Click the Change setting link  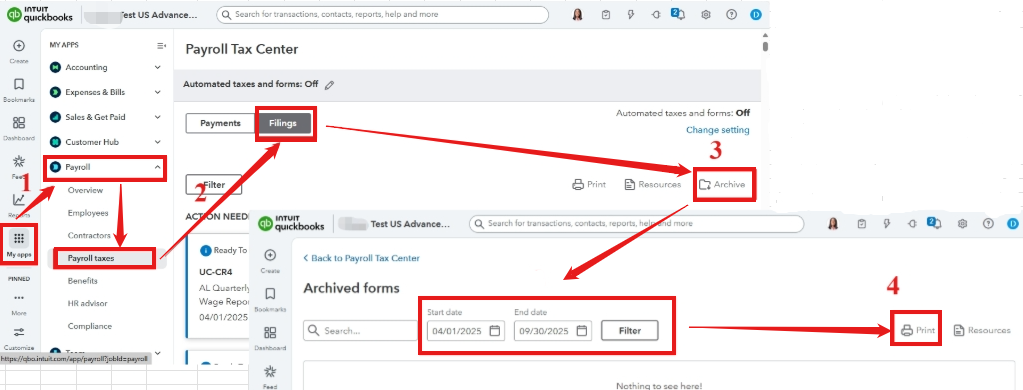[718, 130]
